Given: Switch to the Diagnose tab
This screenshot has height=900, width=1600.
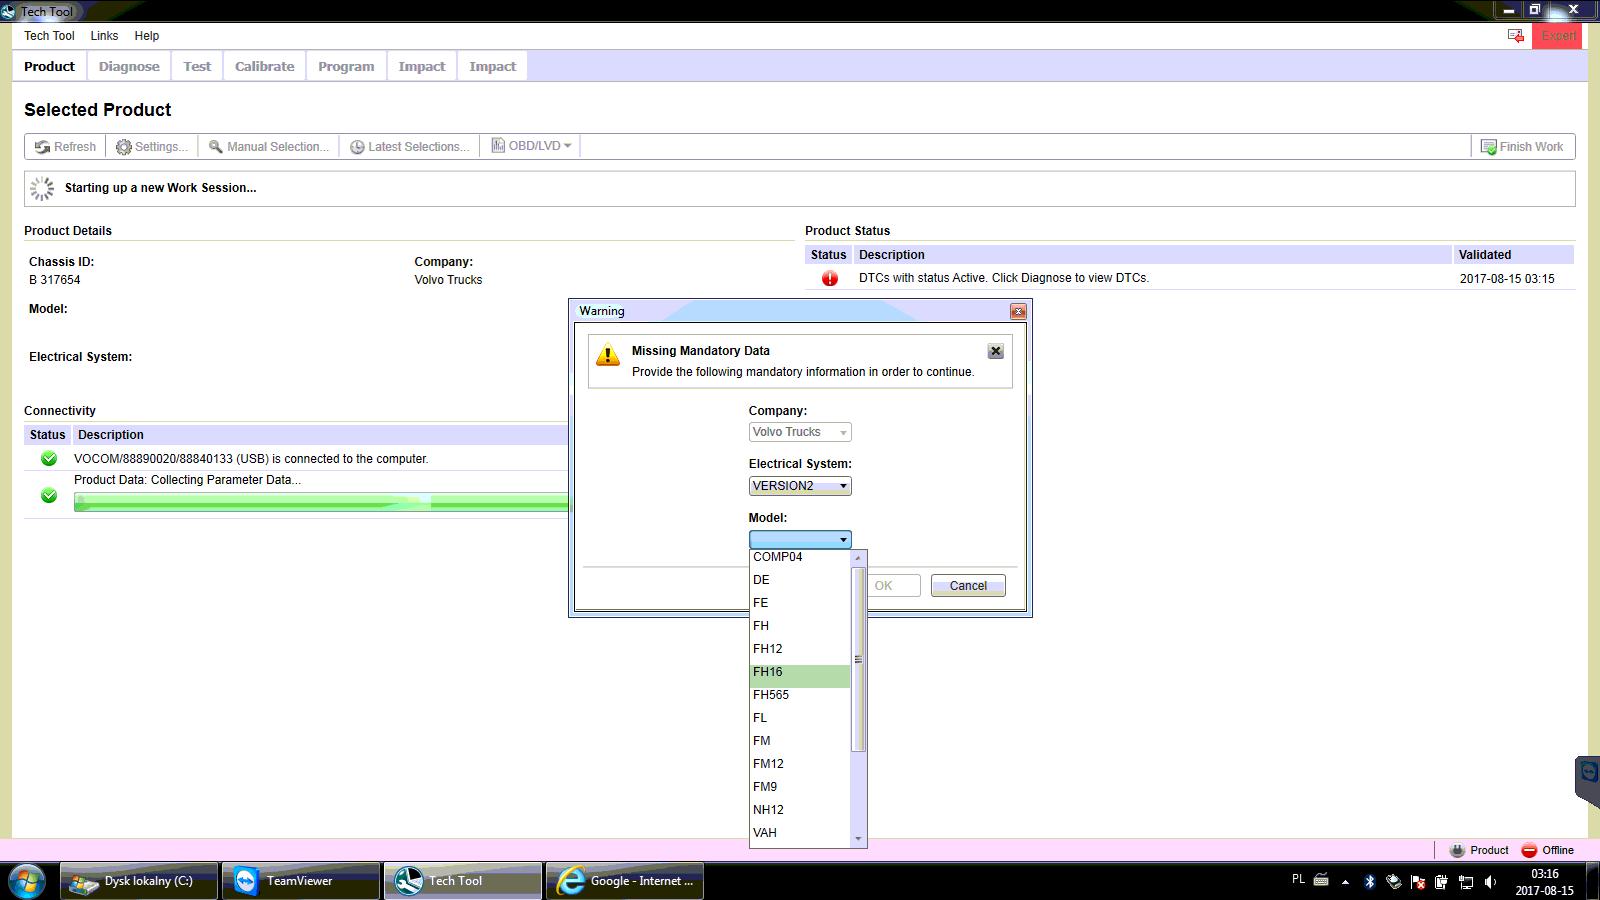Looking at the screenshot, I should [129, 66].
